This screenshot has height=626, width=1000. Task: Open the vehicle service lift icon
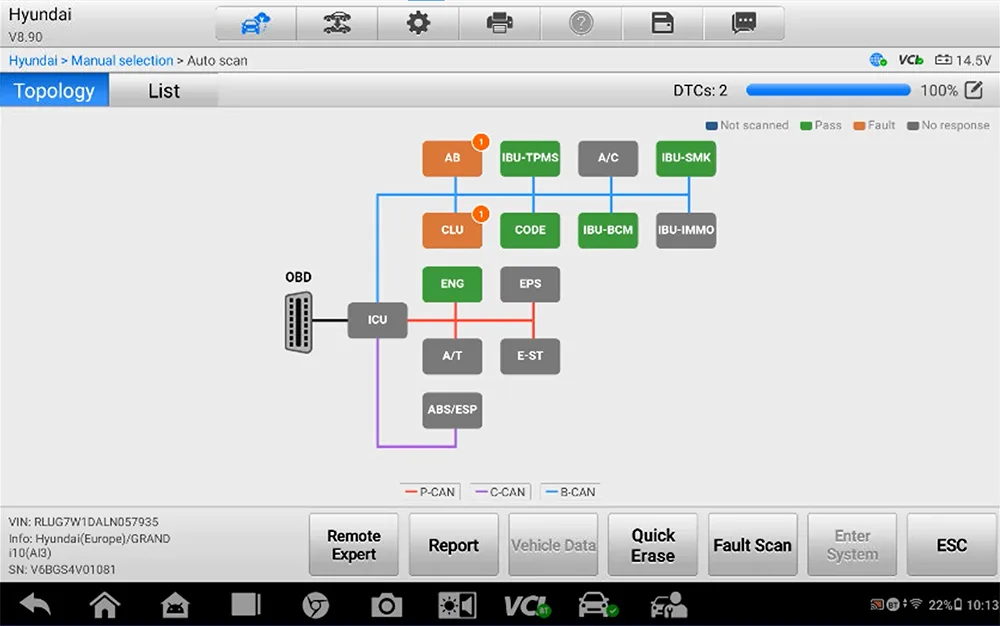pos(337,24)
